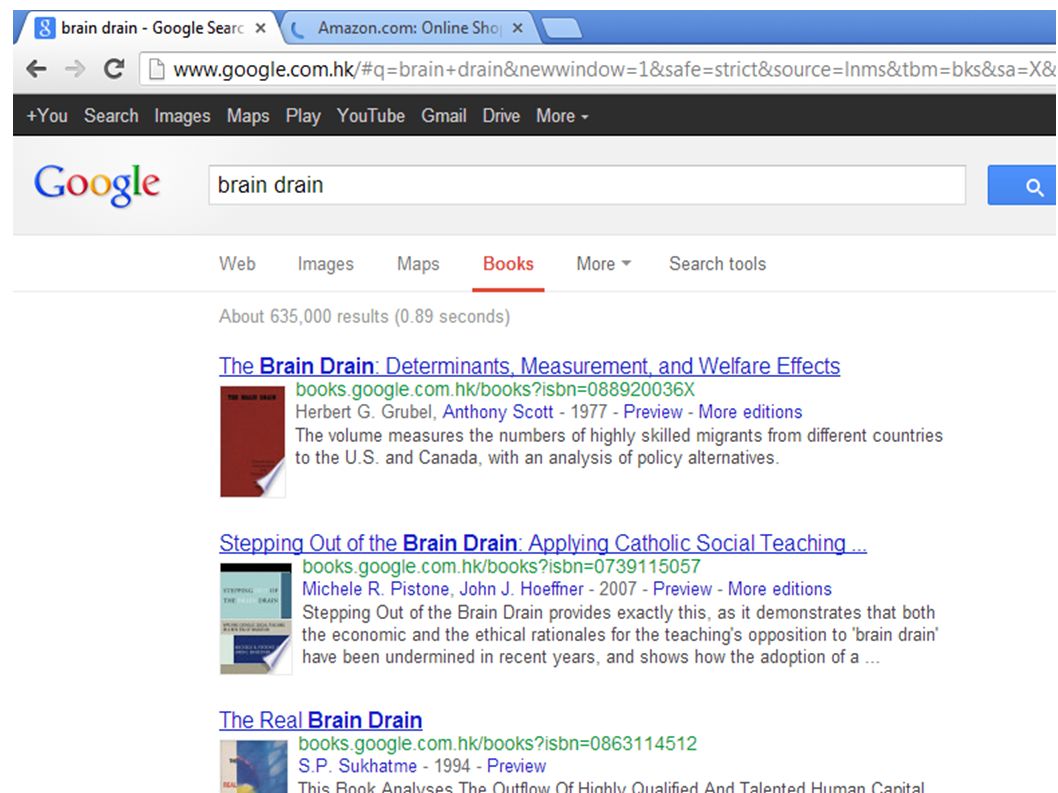The height and width of the screenshot is (793, 1058).
Task: Click the isbn=0739115057 green URL text
Action: [501, 566]
